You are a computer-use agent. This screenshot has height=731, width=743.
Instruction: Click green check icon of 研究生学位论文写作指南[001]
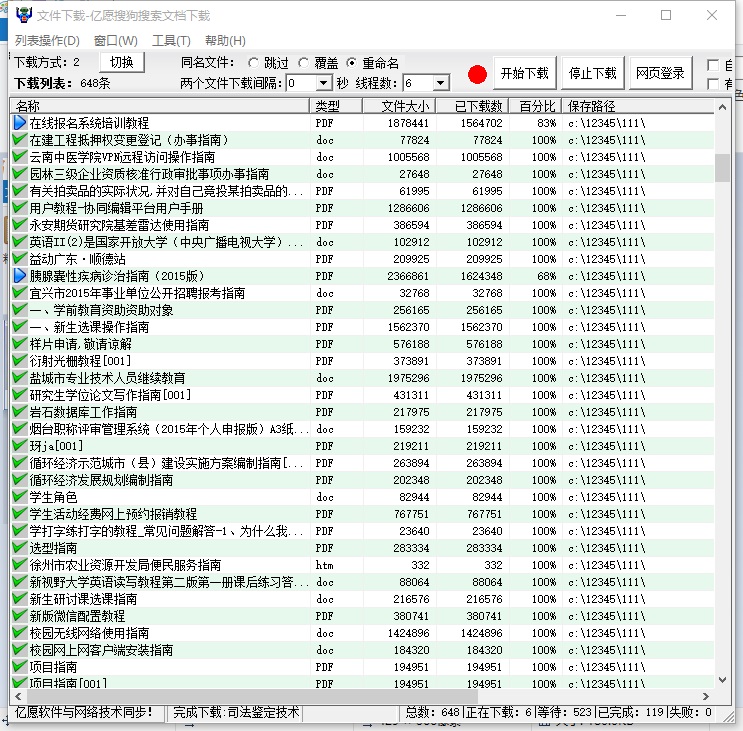click(20, 395)
